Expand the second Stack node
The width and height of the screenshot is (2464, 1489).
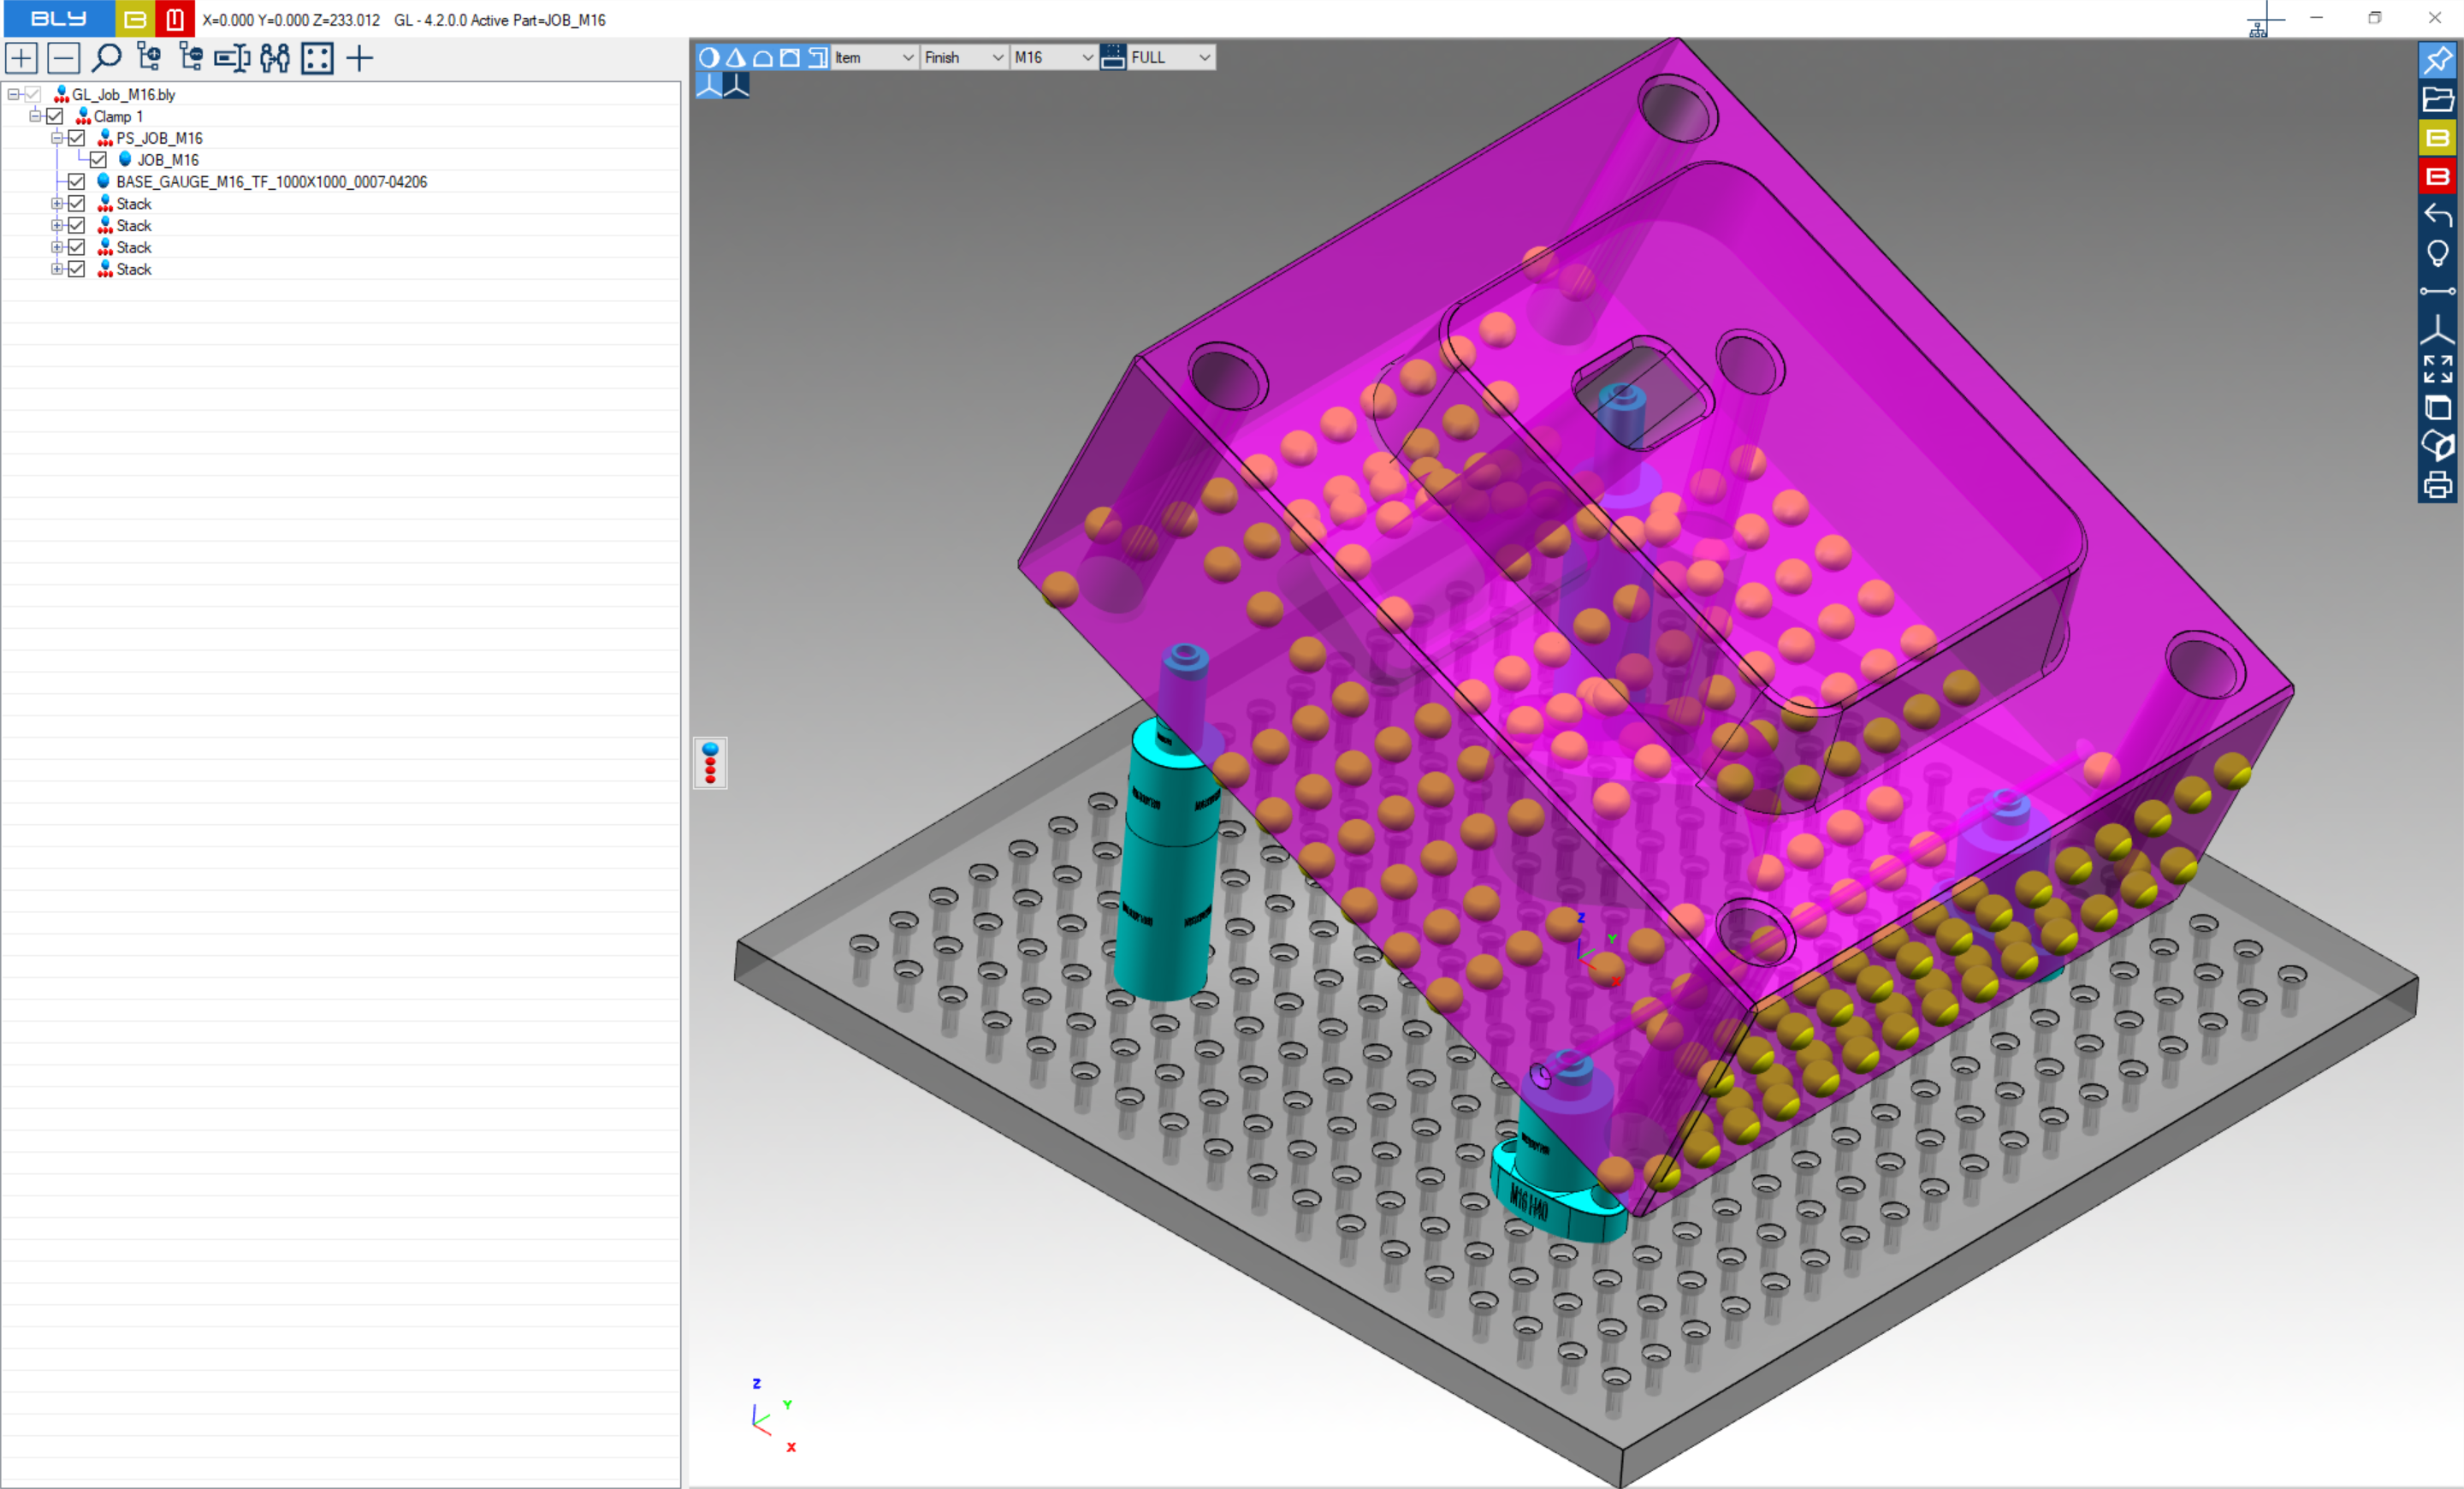(x=57, y=225)
